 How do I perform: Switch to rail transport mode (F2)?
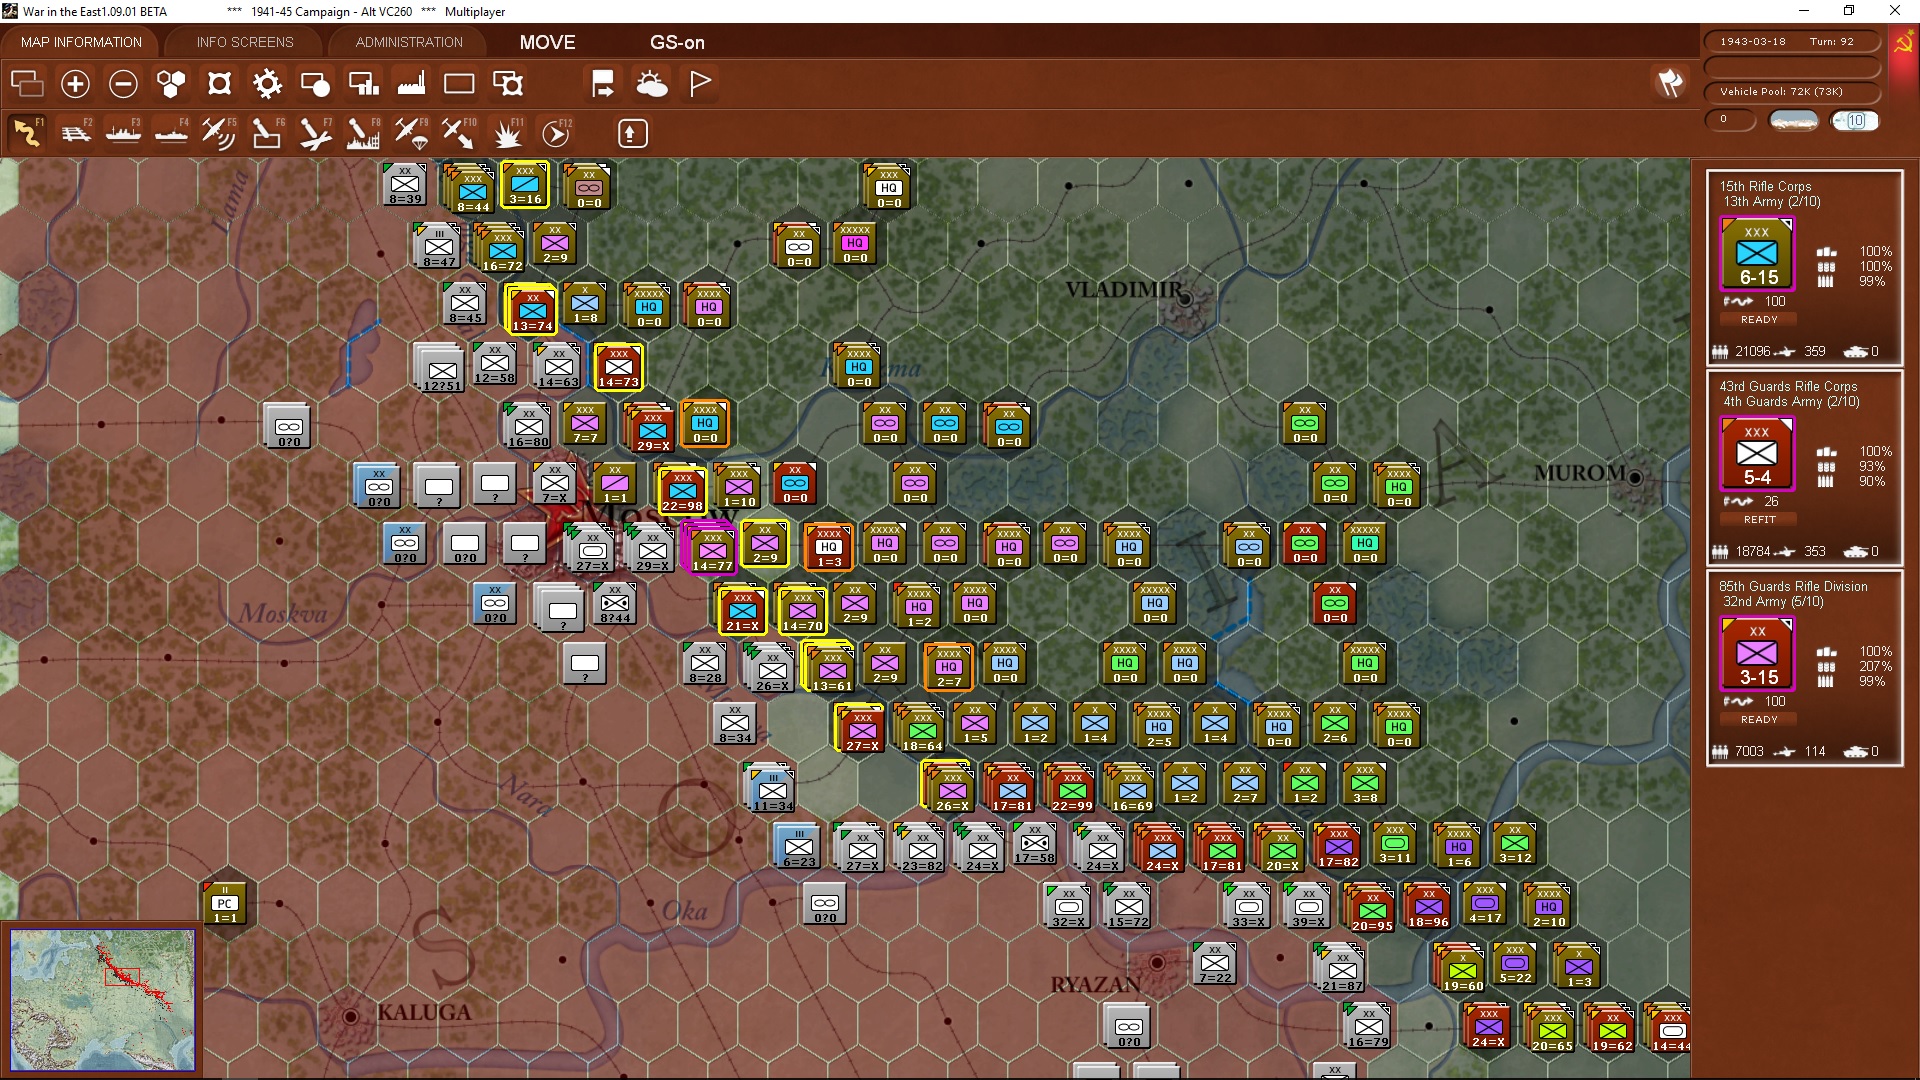click(x=76, y=133)
